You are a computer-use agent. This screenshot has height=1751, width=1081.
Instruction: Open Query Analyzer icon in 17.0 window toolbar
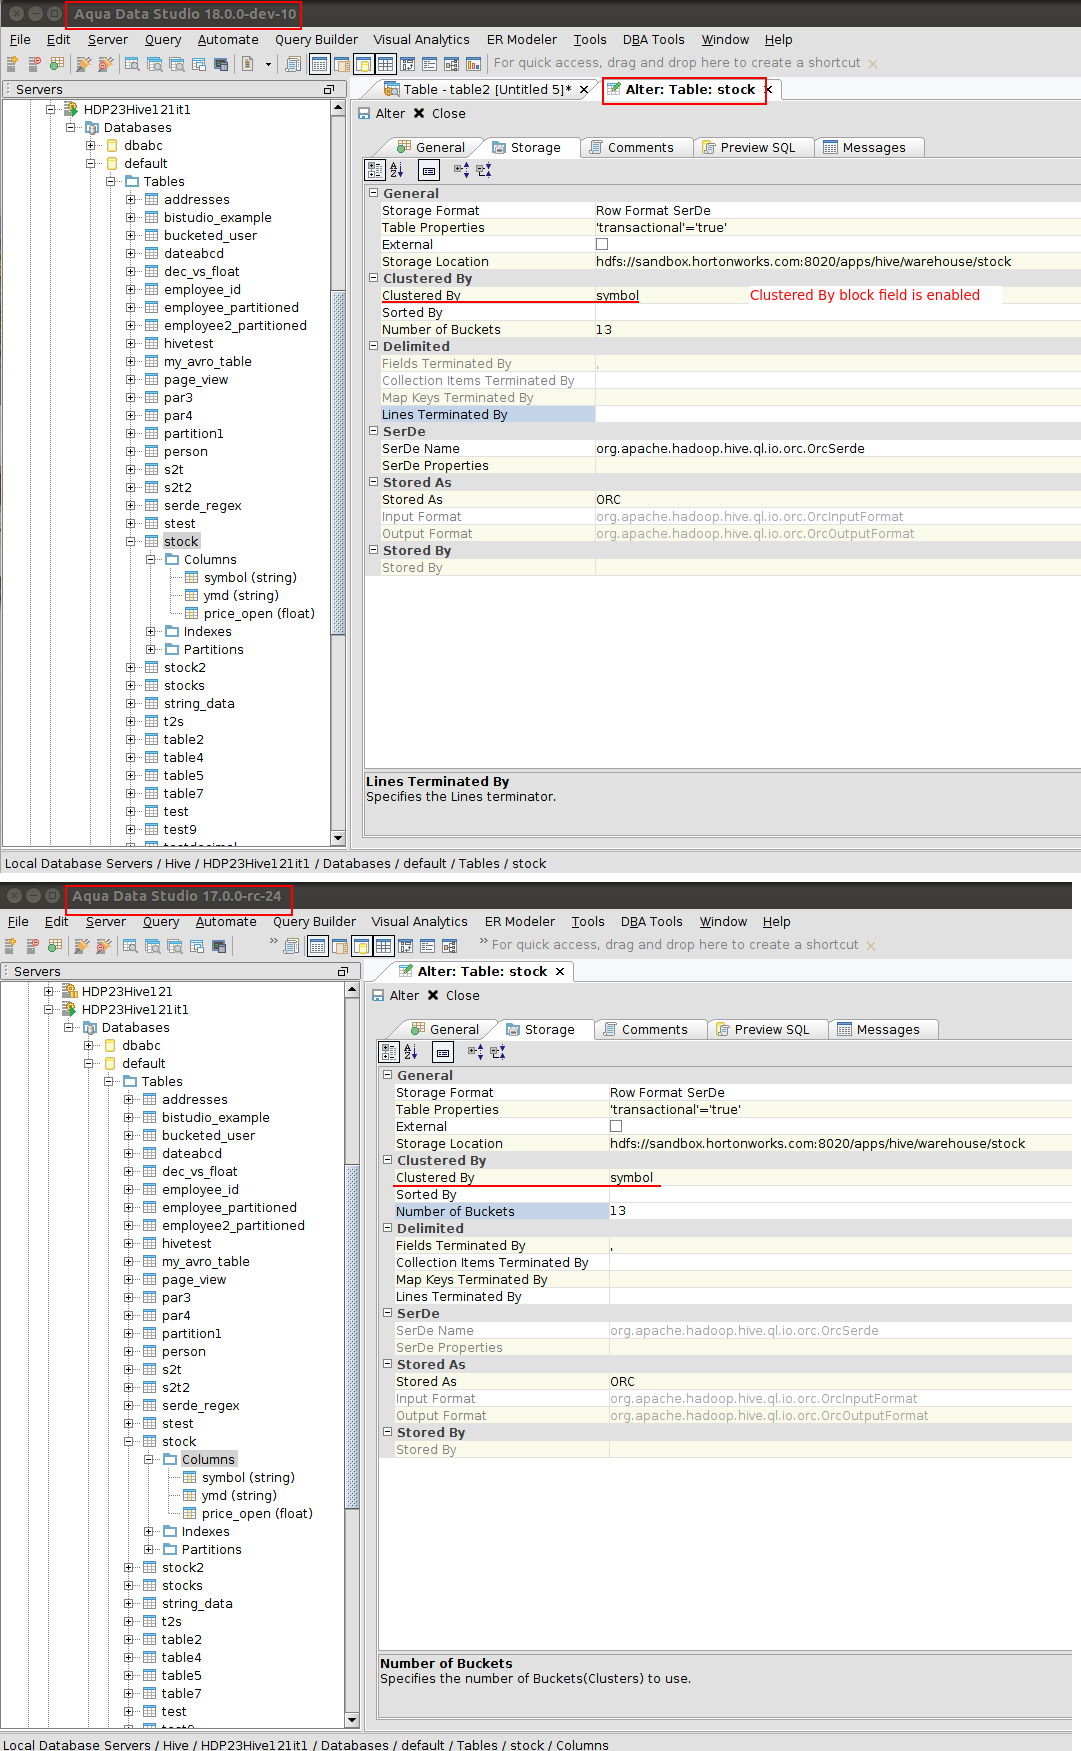130,945
